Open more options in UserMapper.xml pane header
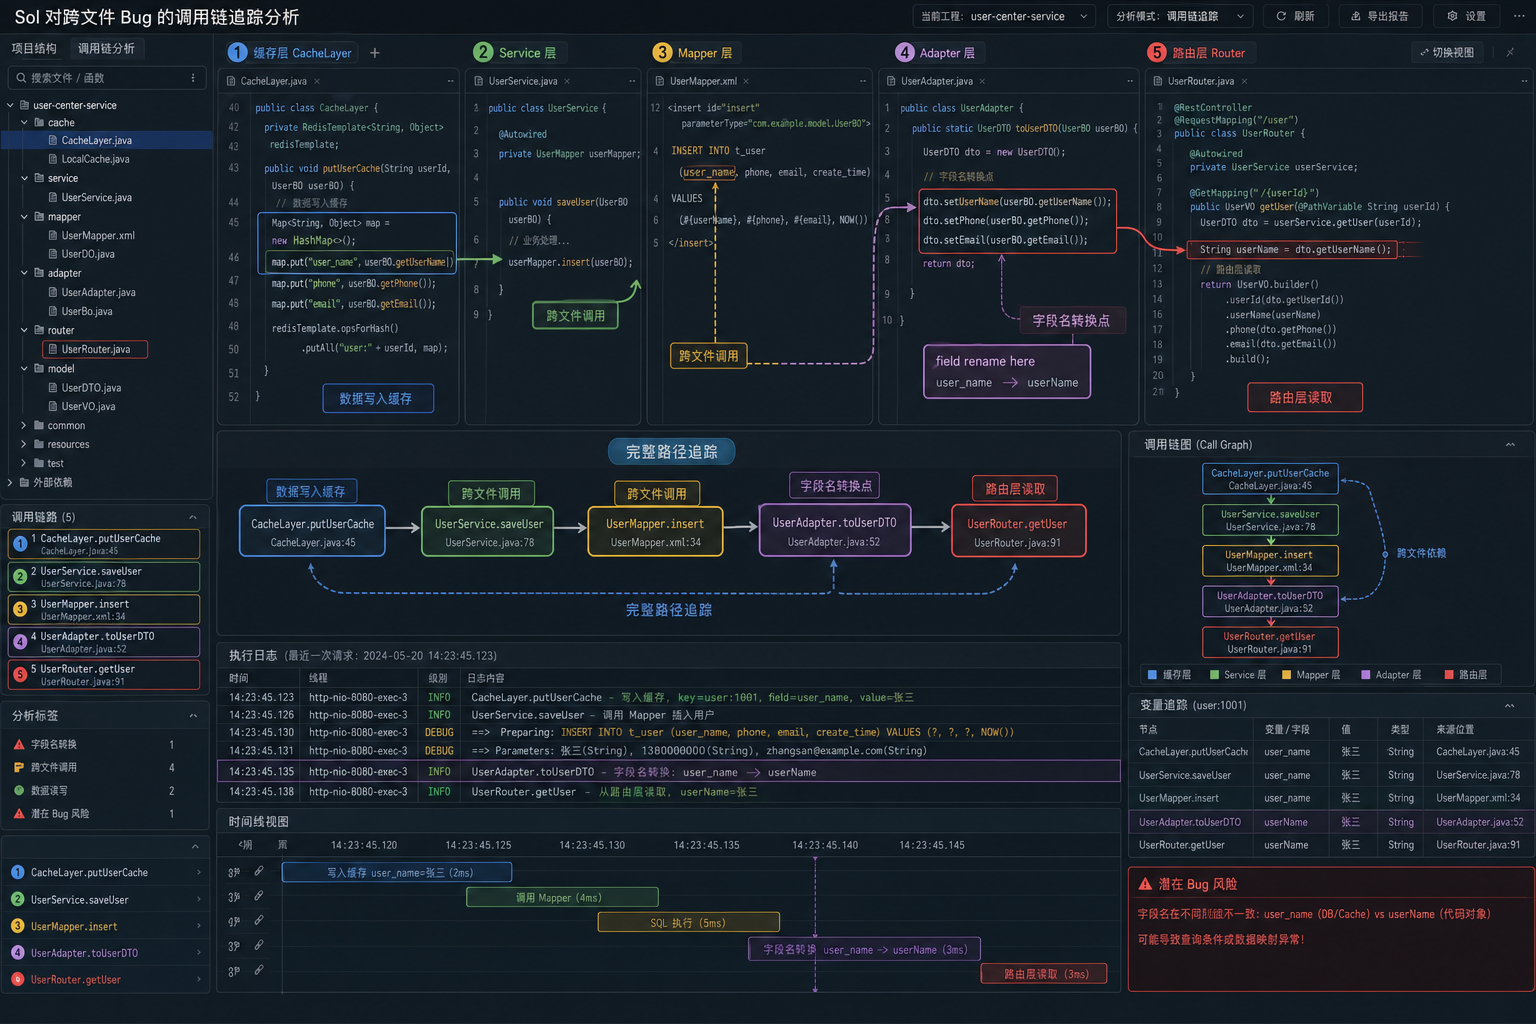This screenshot has height=1024, width=1536. pos(863,81)
